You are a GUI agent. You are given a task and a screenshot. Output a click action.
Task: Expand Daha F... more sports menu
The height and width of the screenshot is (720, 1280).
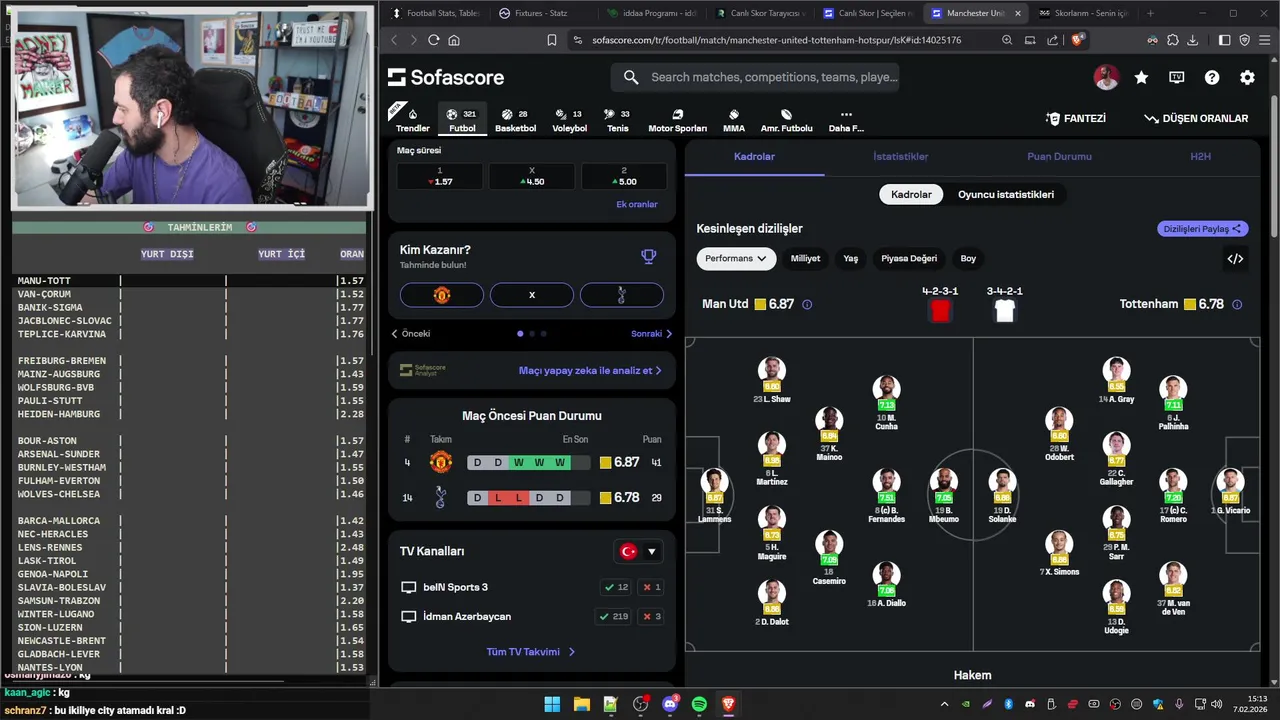point(846,120)
